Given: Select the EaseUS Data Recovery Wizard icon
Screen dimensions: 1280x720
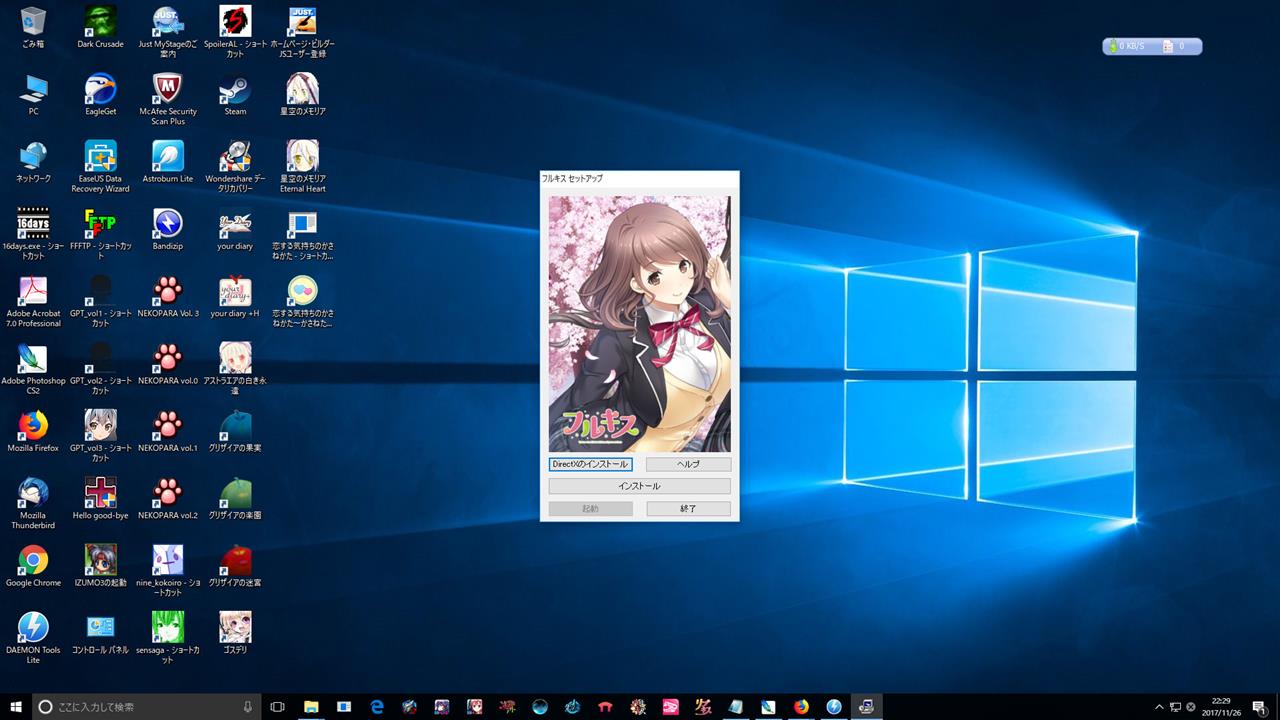Looking at the screenshot, I should tap(101, 167).
